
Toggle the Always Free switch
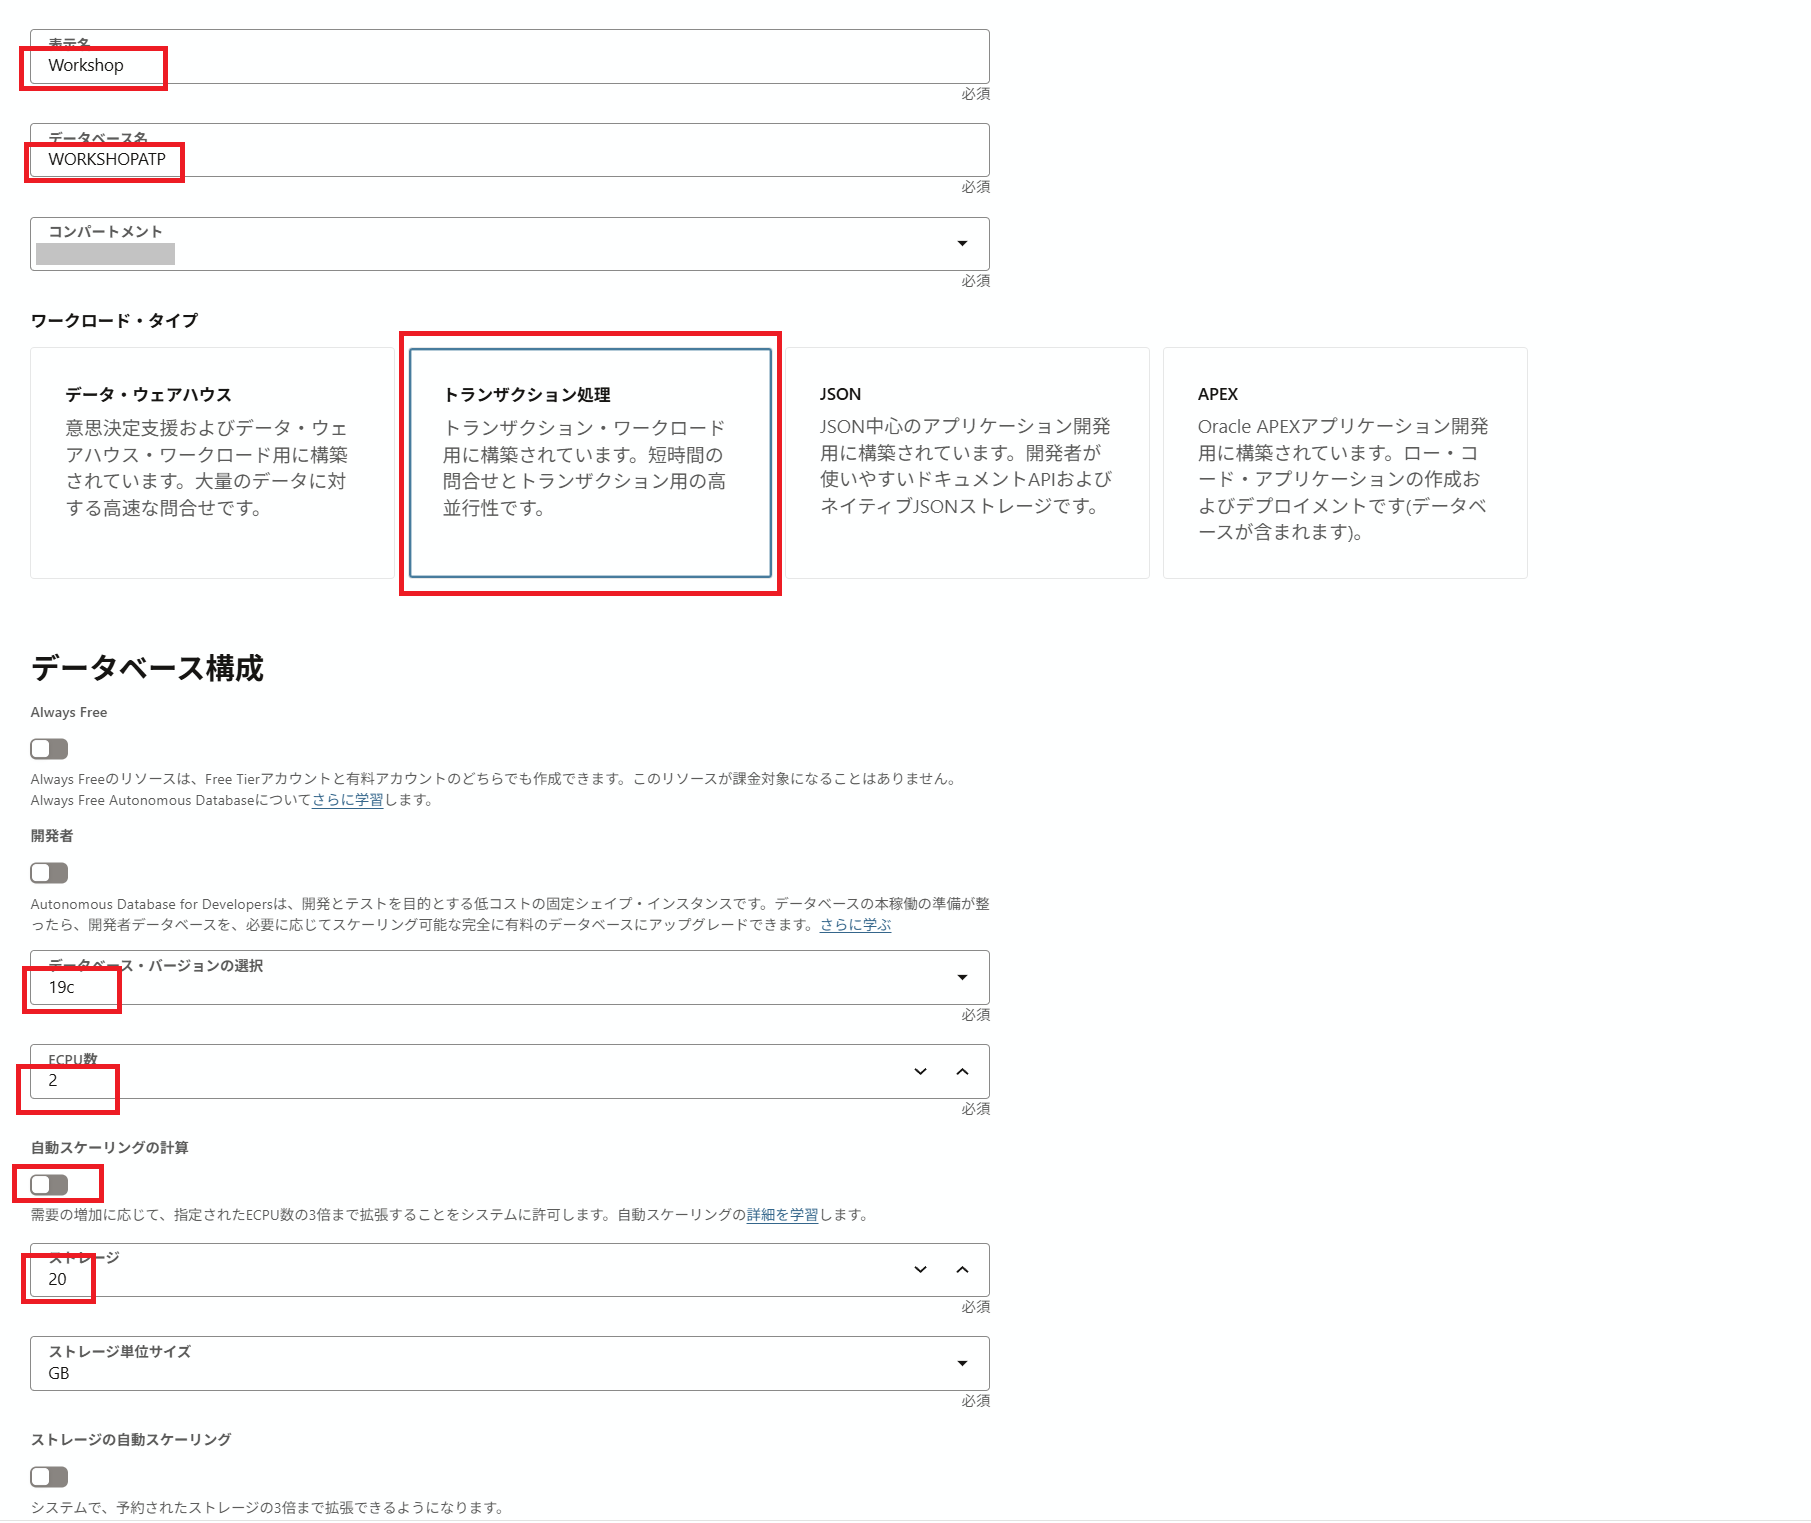[x=49, y=749]
